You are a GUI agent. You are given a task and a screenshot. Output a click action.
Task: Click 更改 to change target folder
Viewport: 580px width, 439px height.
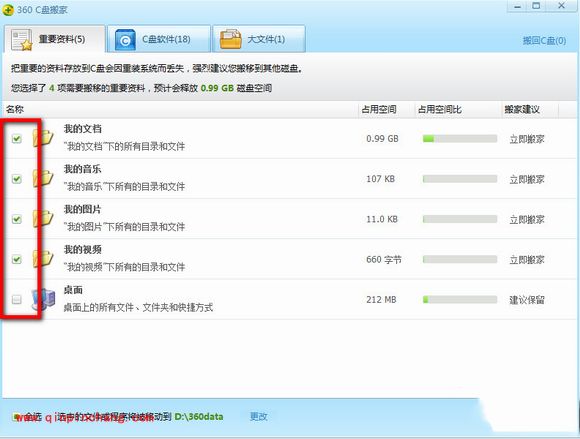[x=259, y=416]
